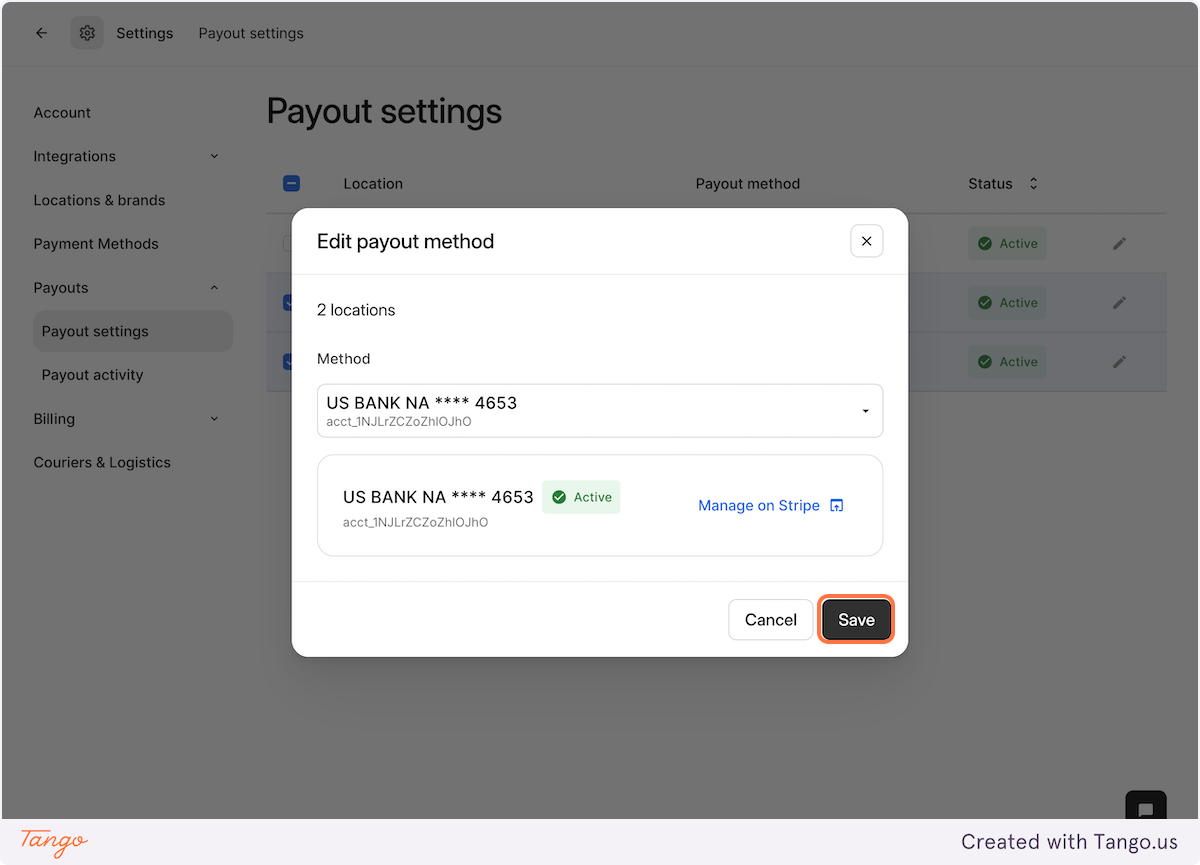The width and height of the screenshot is (1200, 865).
Task: Follow the Manage on Stripe link
Action: [759, 505]
